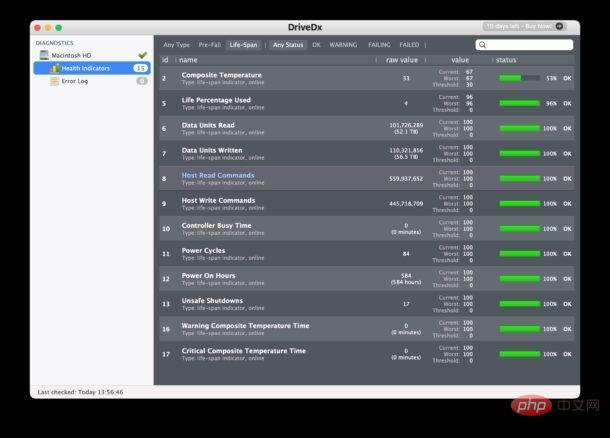Click the Error Log document icon
This screenshot has width=610, height=438.
54,81
